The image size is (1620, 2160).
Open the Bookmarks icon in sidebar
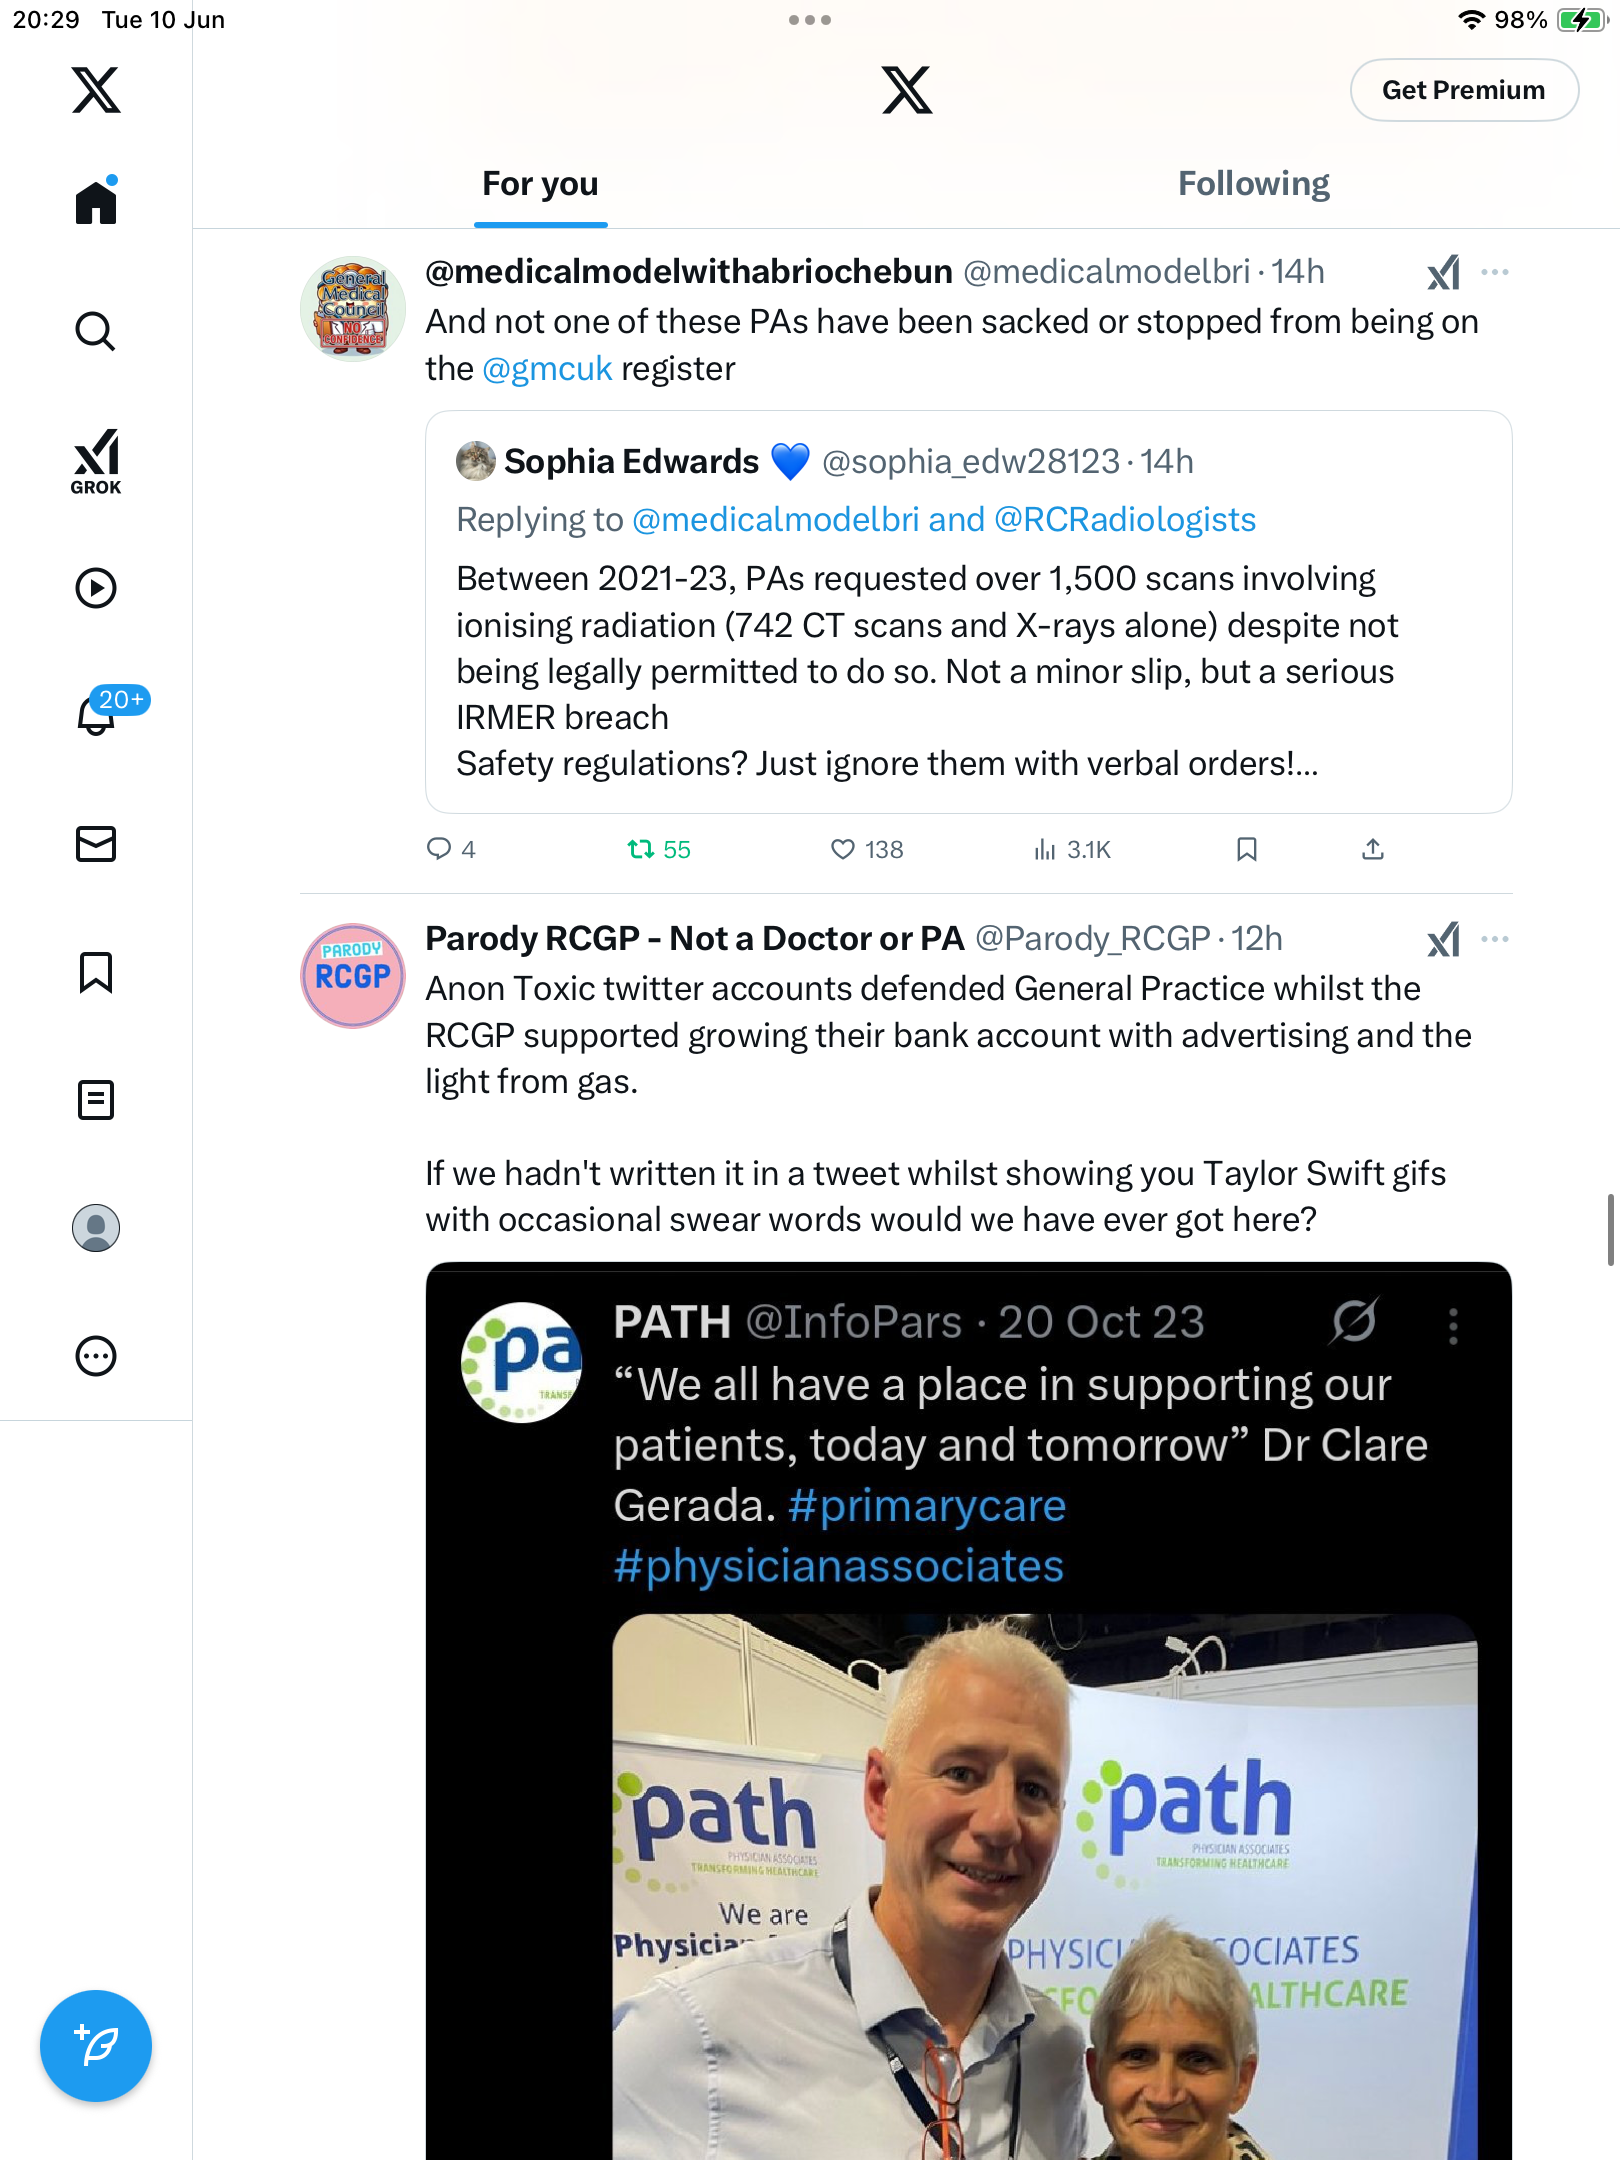[96, 972]
